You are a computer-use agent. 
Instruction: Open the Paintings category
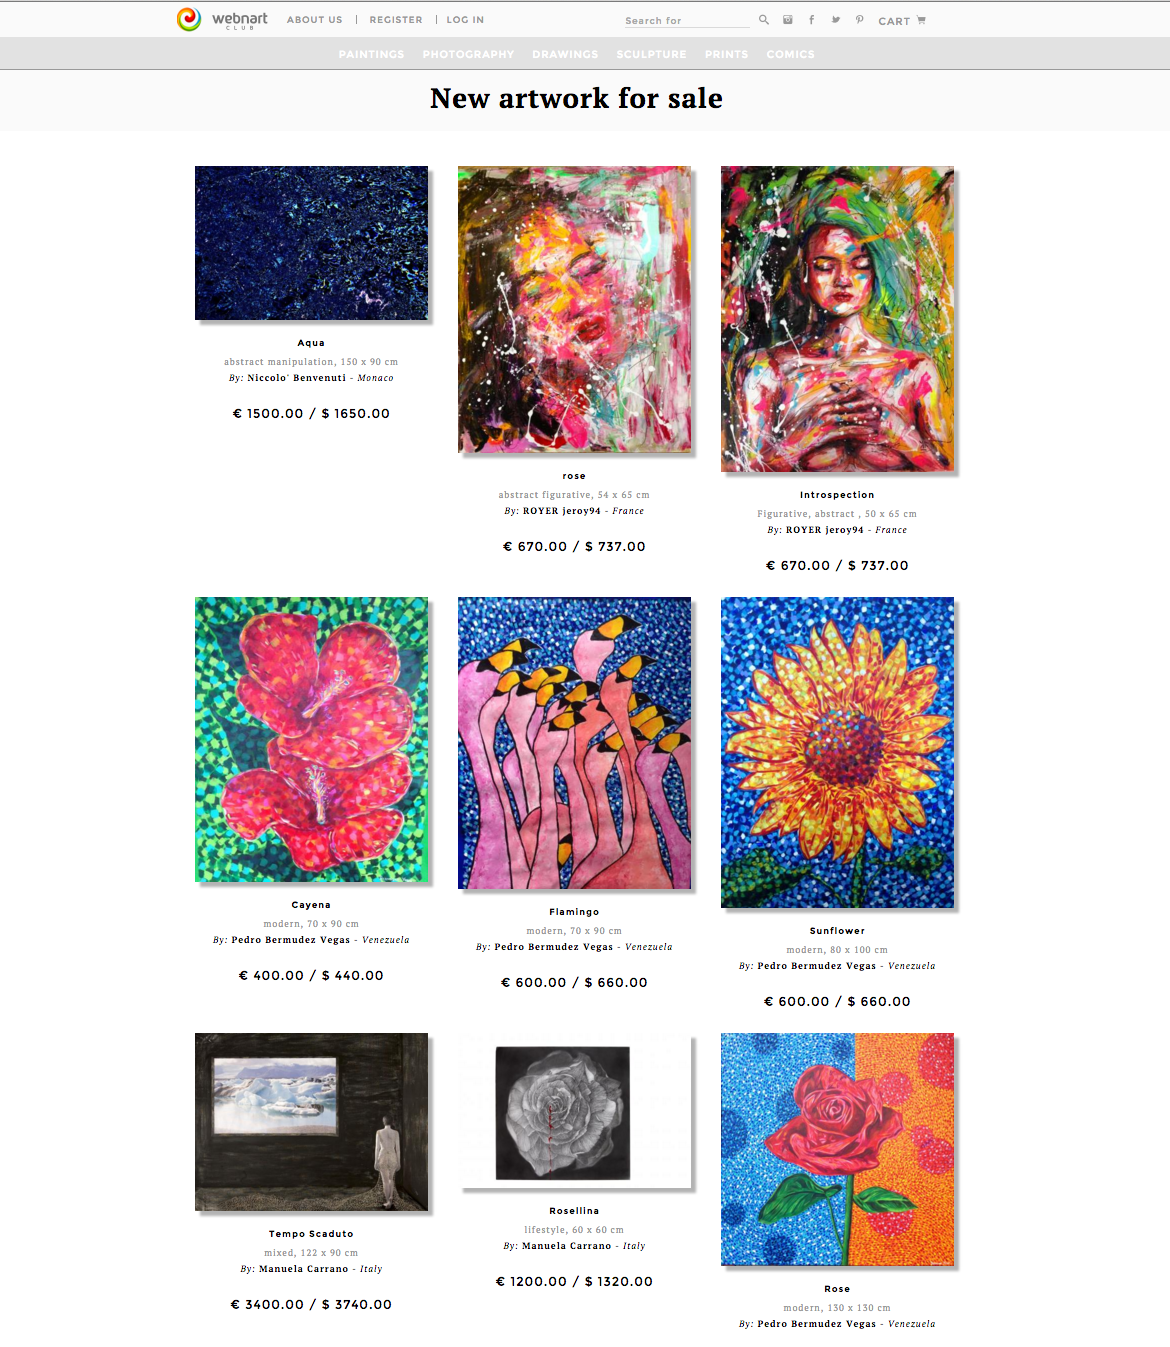point(372,54)
